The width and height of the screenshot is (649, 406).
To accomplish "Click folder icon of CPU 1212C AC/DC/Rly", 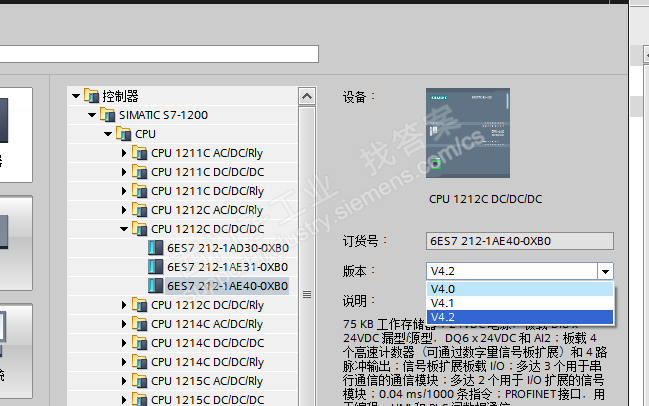I will (x=140, y=210).
